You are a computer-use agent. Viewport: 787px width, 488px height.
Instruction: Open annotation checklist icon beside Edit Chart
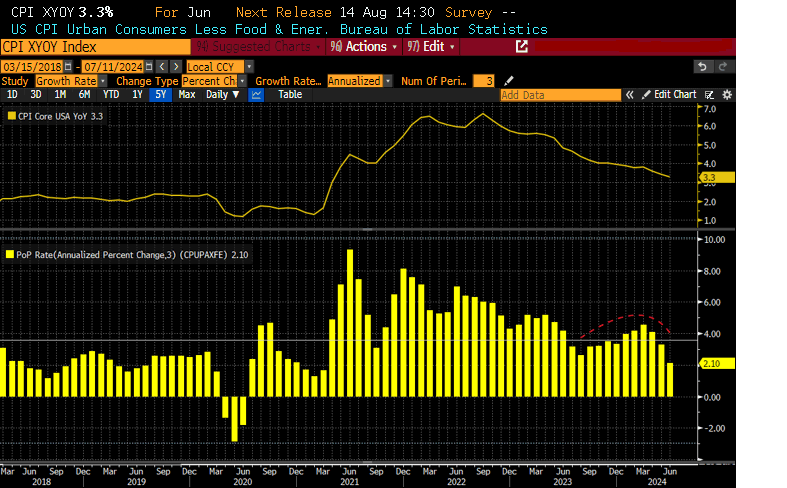point(709,95)
